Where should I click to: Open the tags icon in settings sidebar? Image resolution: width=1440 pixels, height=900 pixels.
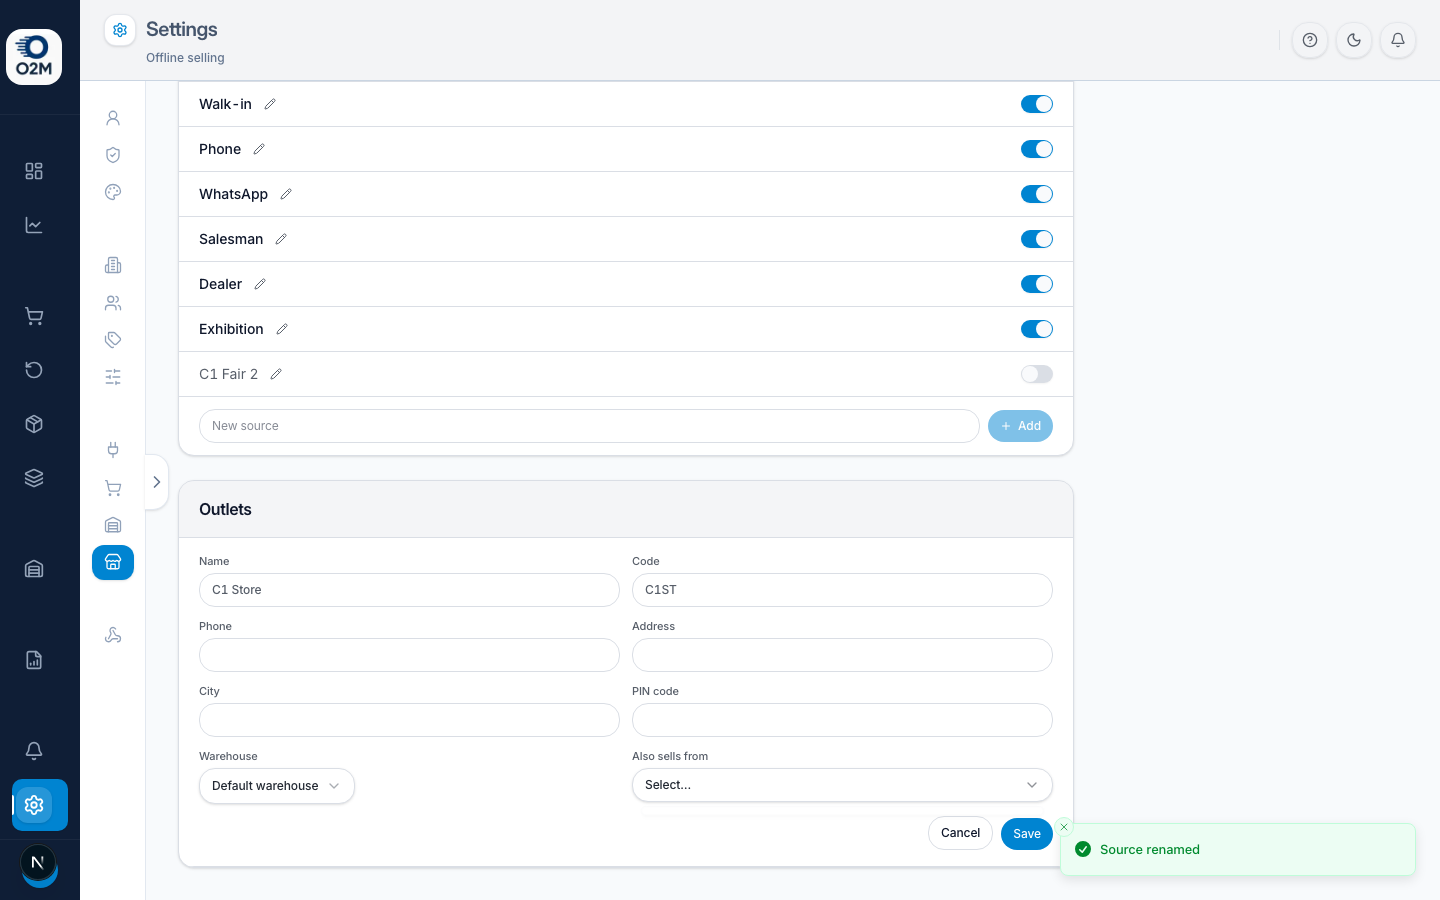point(113,340)
